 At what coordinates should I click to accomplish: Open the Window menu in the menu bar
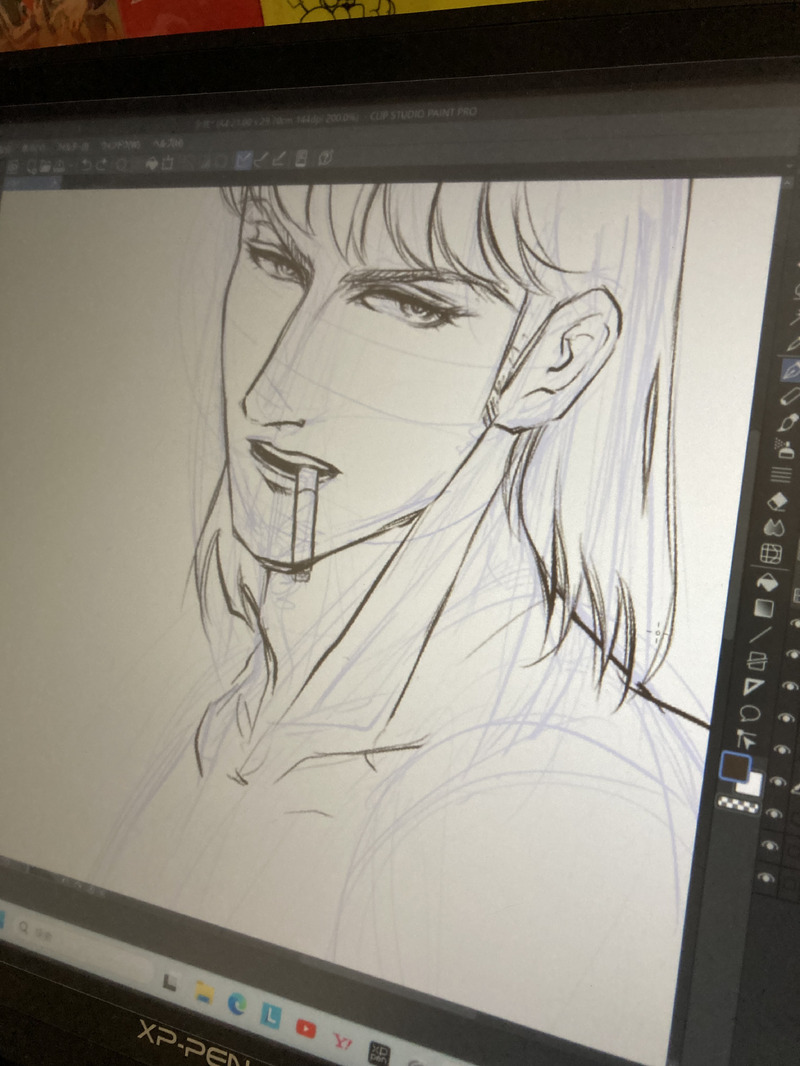tap(120, 145)
